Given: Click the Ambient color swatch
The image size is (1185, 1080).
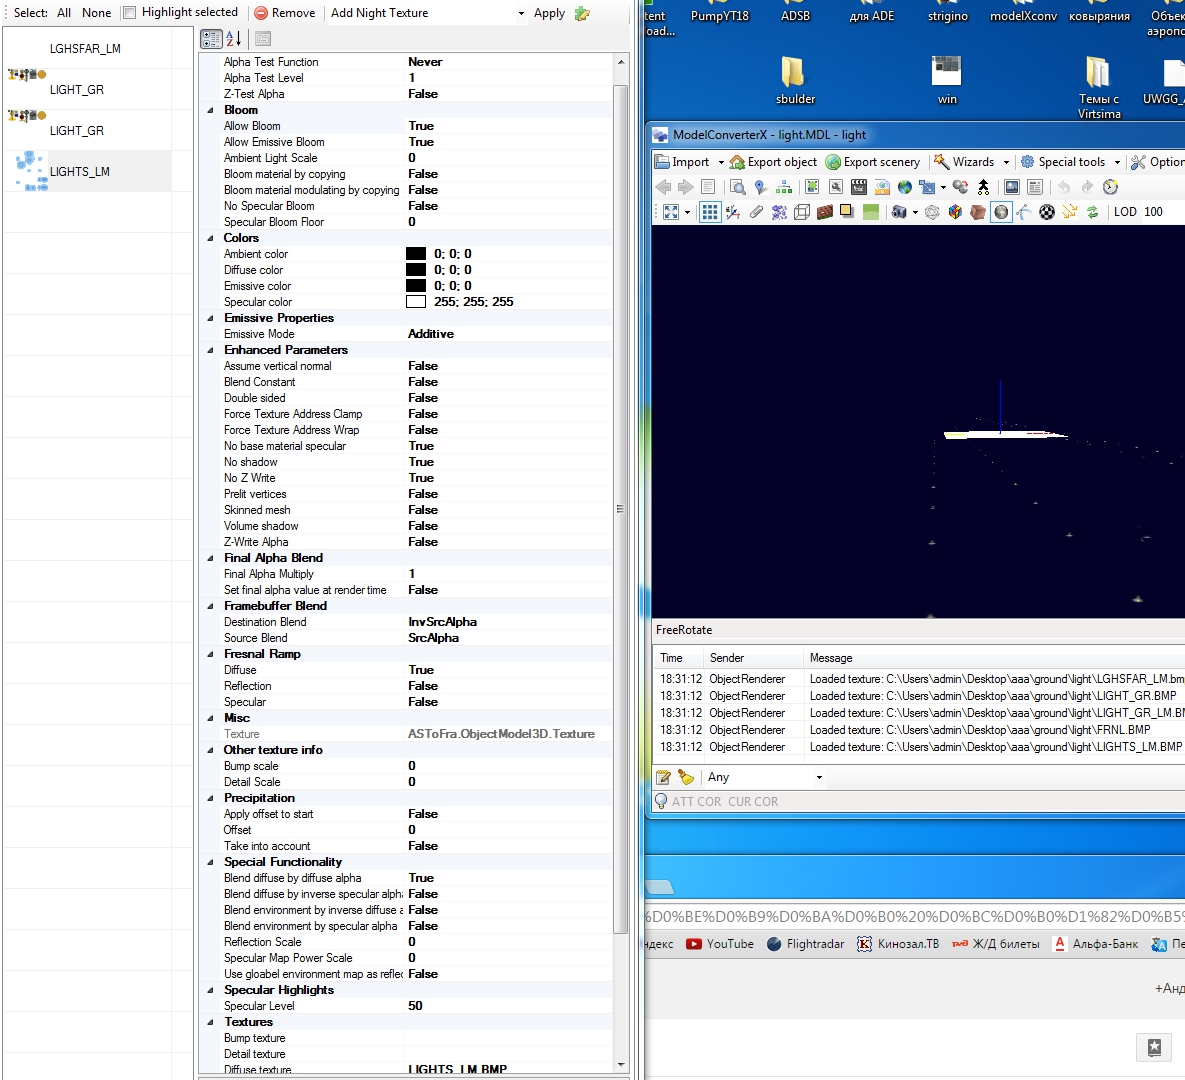Looking at the screenshot, I should coord(416,254).
